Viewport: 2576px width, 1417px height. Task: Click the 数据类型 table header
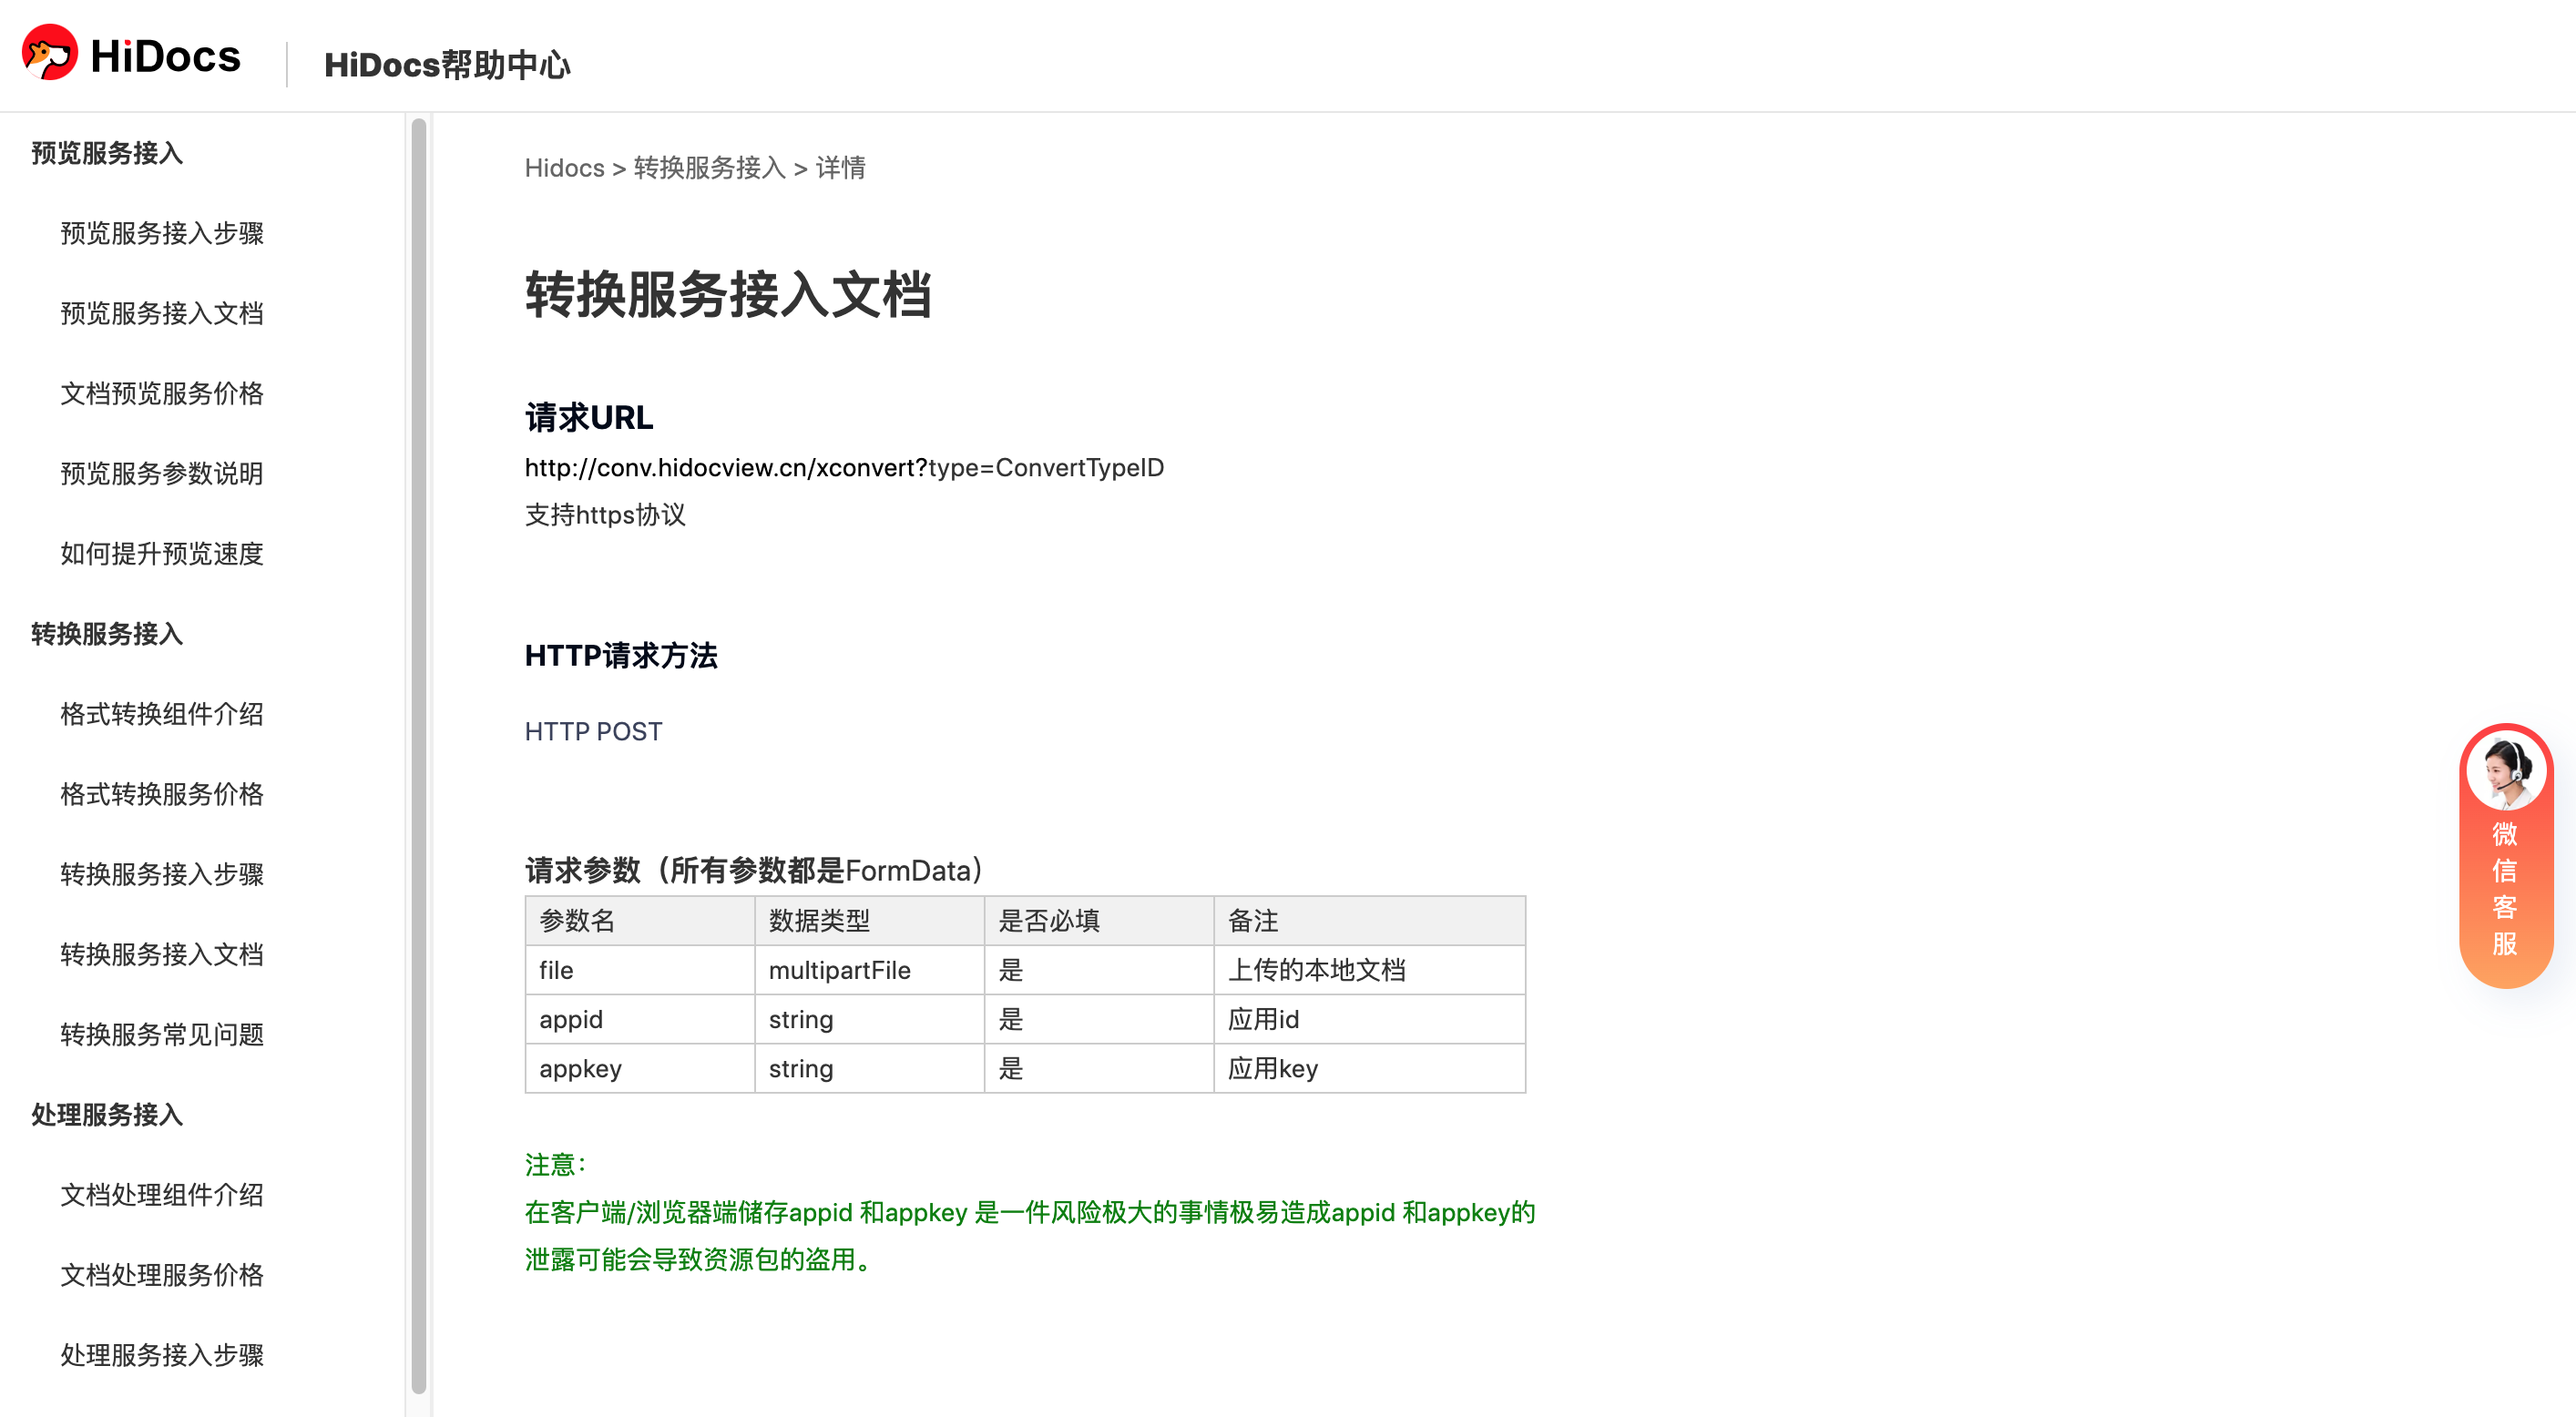[x=869, y=921]
